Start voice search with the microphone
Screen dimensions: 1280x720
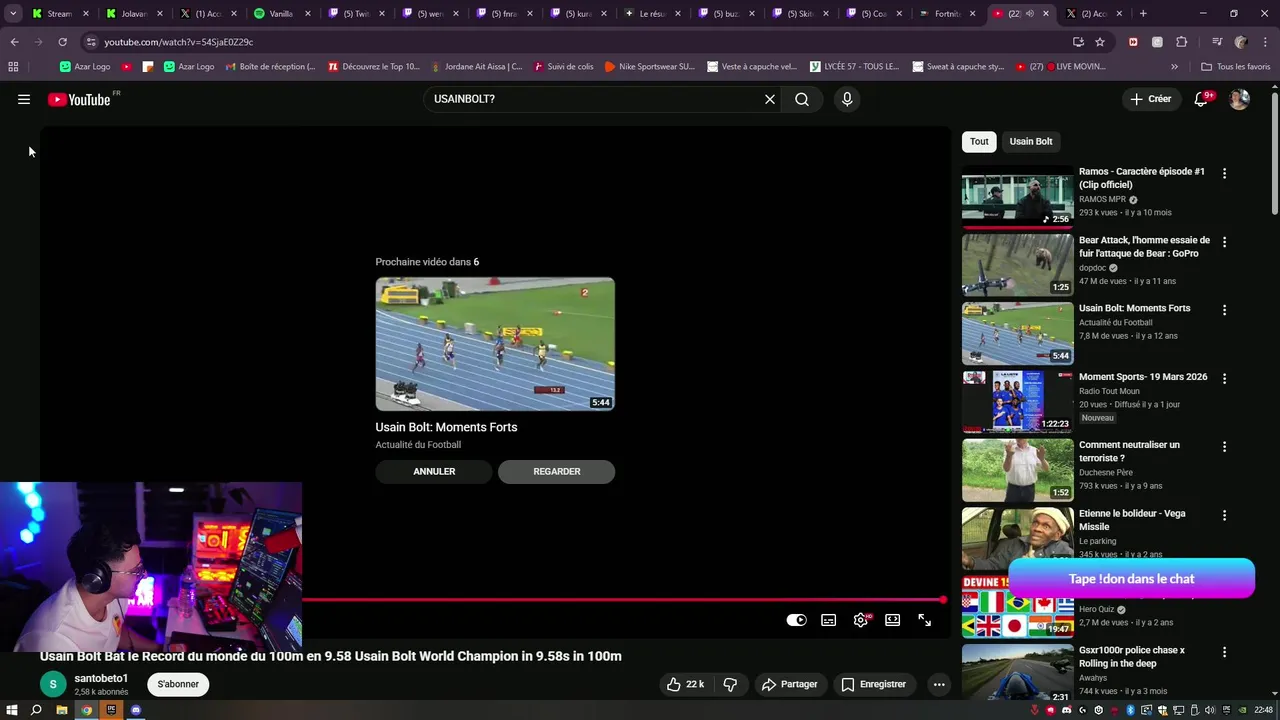pyautogui.click(x=847, y=99)
